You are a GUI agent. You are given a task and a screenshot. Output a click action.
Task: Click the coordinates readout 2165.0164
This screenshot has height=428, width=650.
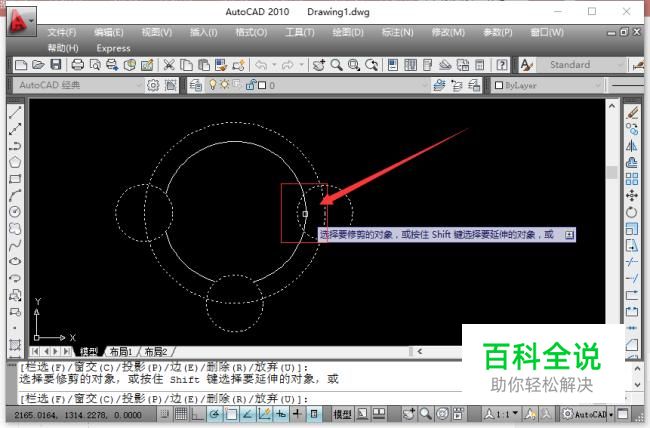click(78, 414)
